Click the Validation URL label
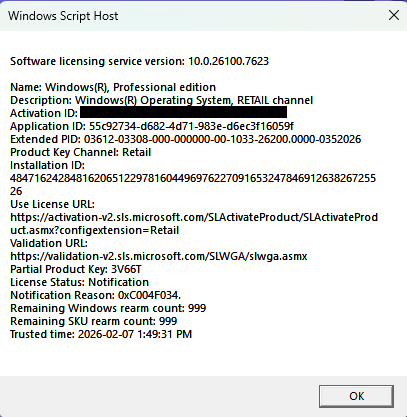This screenshot has height=417, width=407. (x=49, y=243)
